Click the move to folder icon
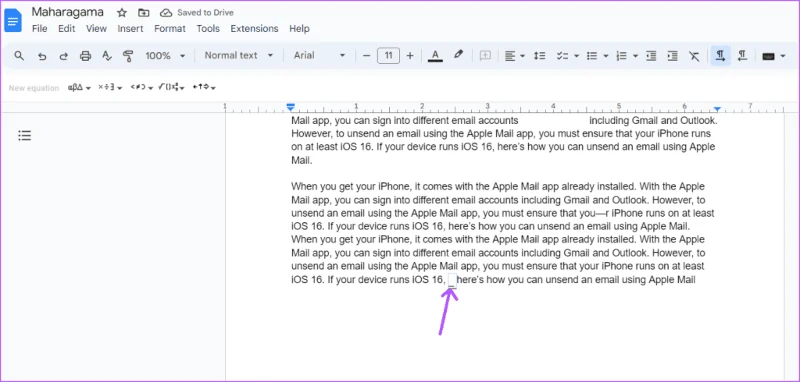The height and width of the screenshot is (382, 800). tap(144, 13)
